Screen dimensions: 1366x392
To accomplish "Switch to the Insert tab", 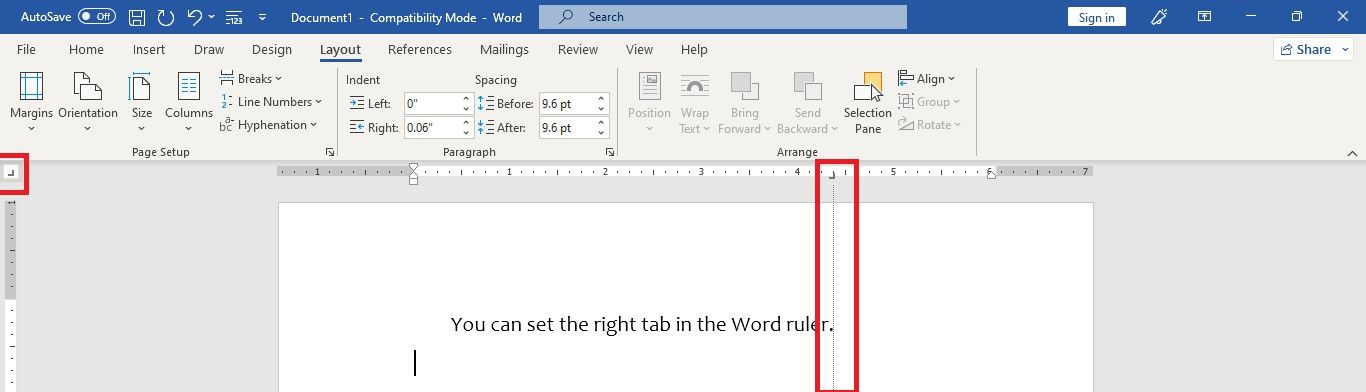I will click(148, 49).
